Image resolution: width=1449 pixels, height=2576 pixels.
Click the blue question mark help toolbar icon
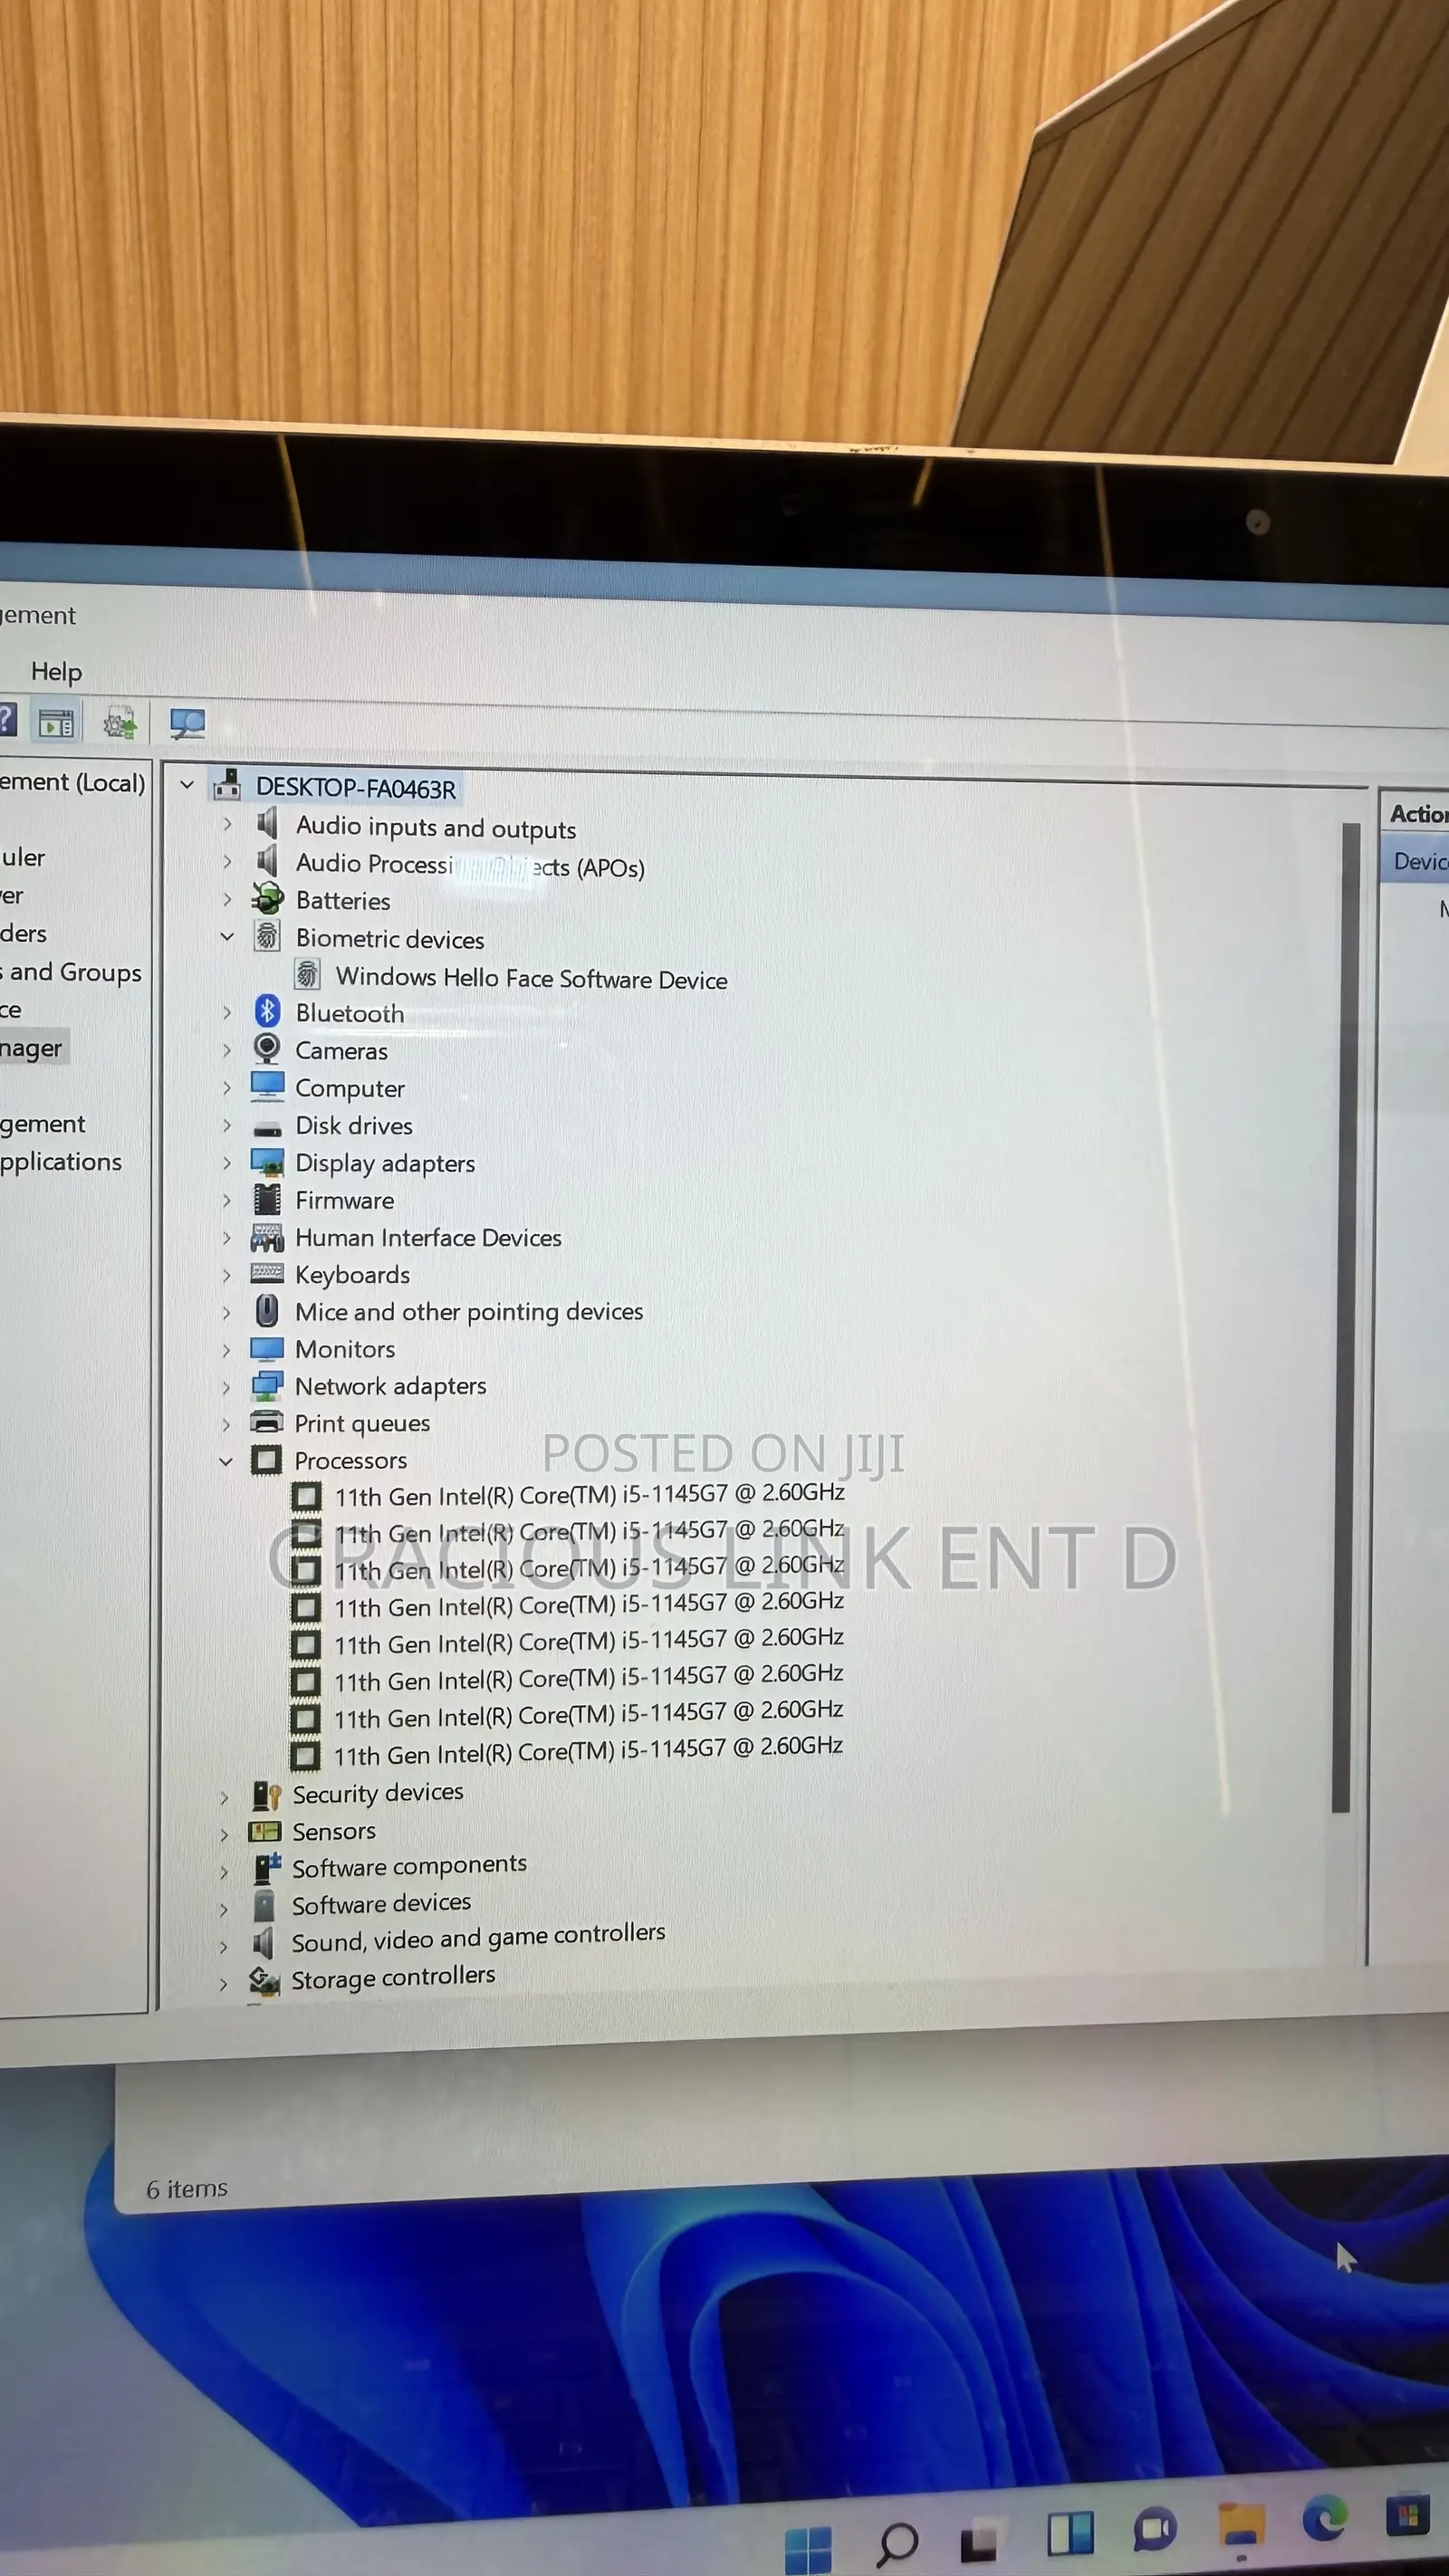(x=7, y=719)
